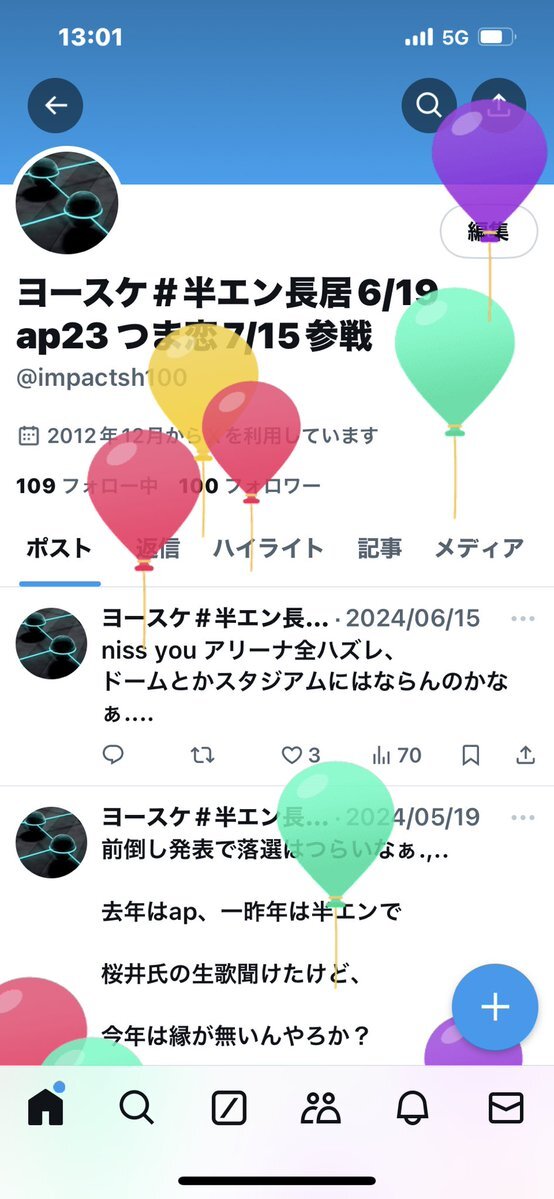
Task: Open more options on 2024/05/19 post
Action: [x=523, y=817]
